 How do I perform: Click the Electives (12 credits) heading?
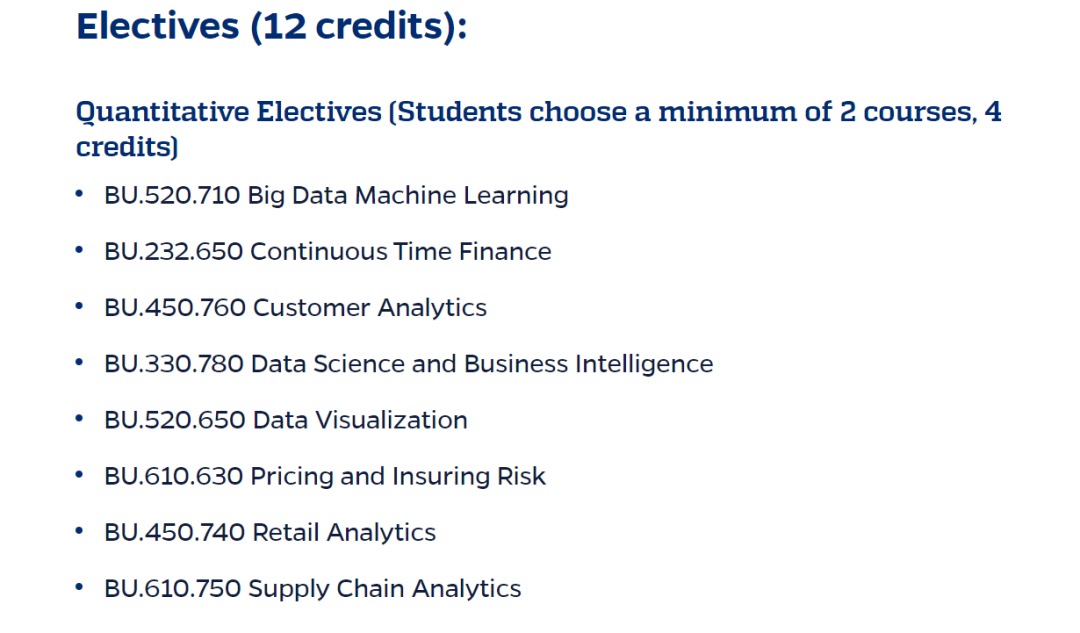coord(271,28)
